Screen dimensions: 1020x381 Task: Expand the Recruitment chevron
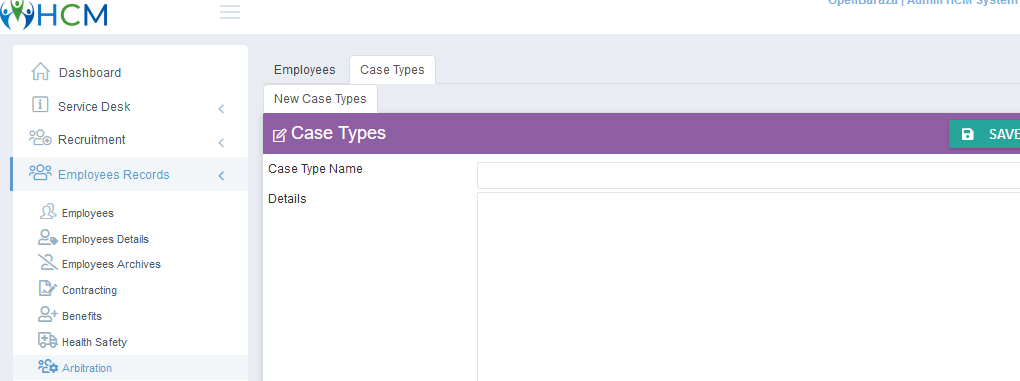point(221,142)
